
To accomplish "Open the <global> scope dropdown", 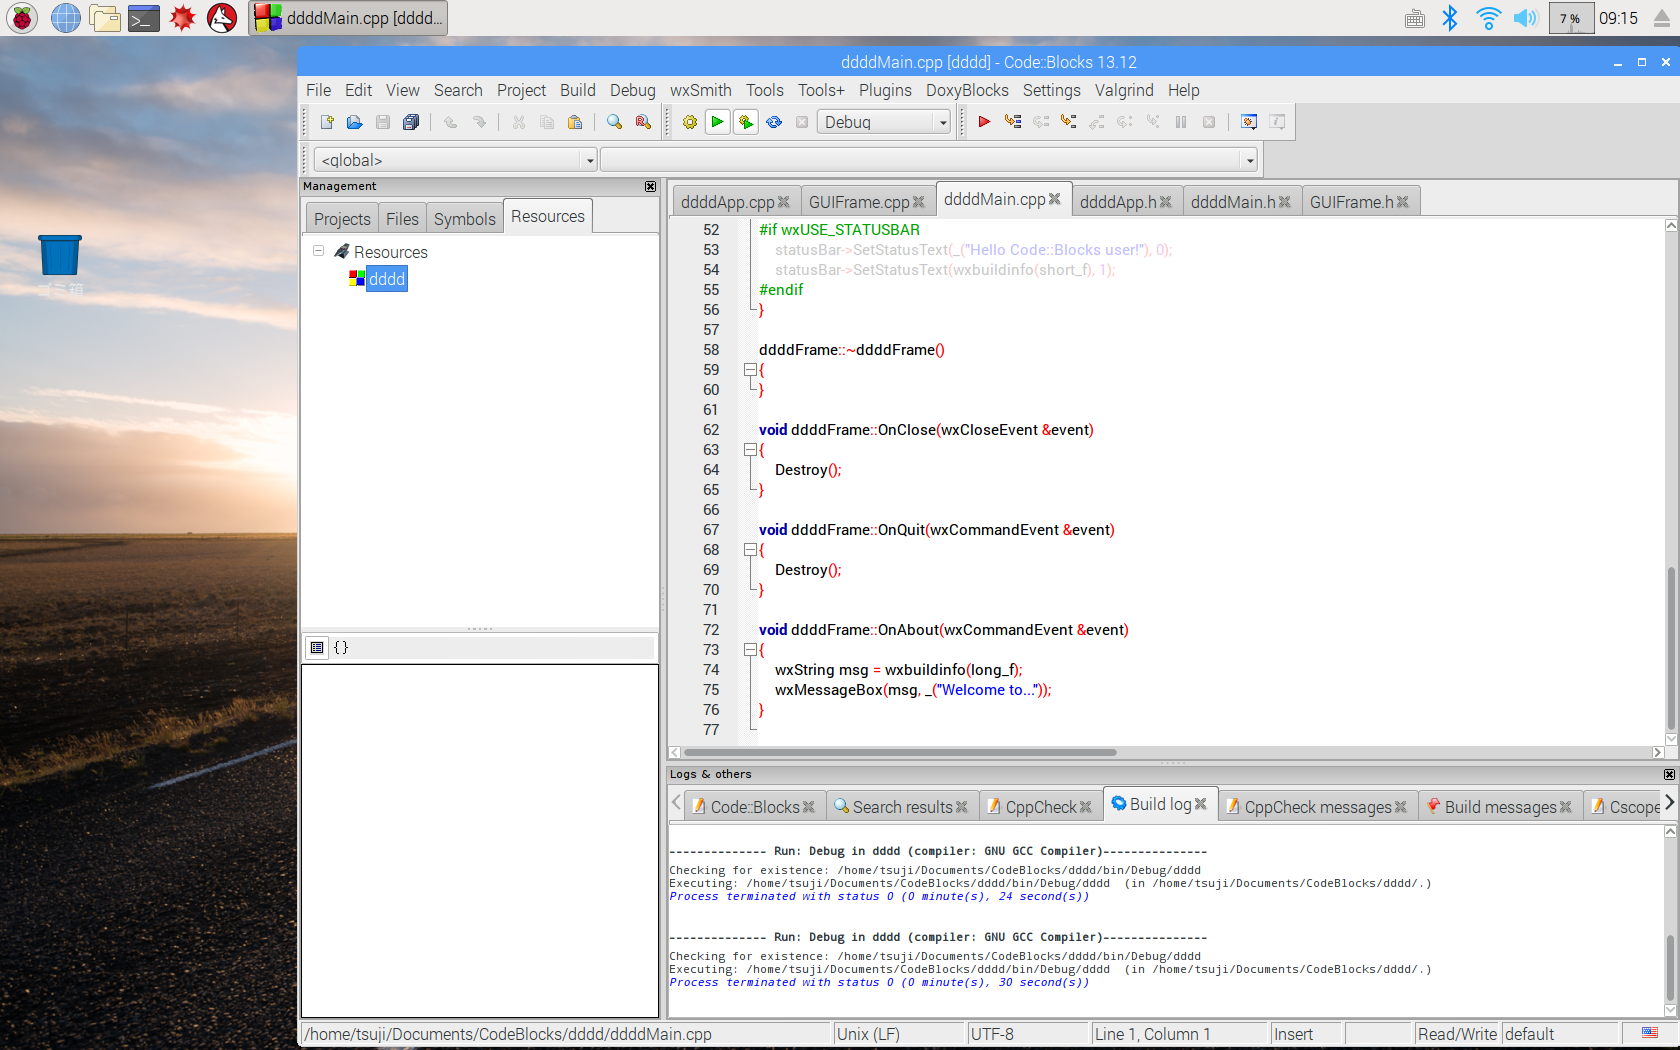I will (590, 160).
